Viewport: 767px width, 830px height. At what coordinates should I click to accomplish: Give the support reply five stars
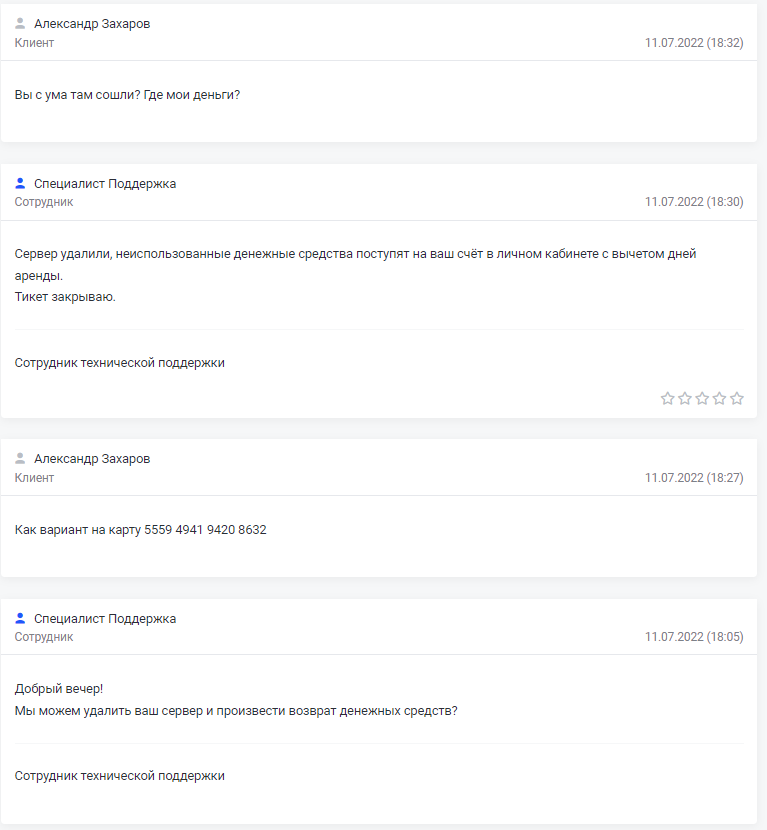(x=737, y=398)
